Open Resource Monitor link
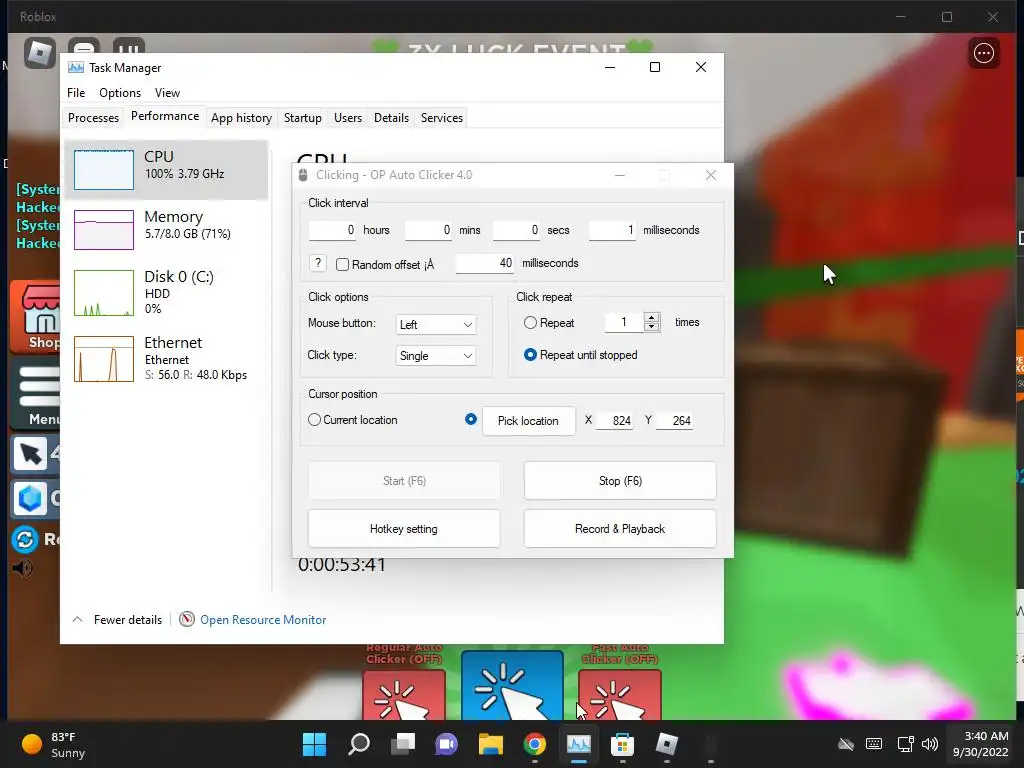1024x768 pixels. pos(263,619)
